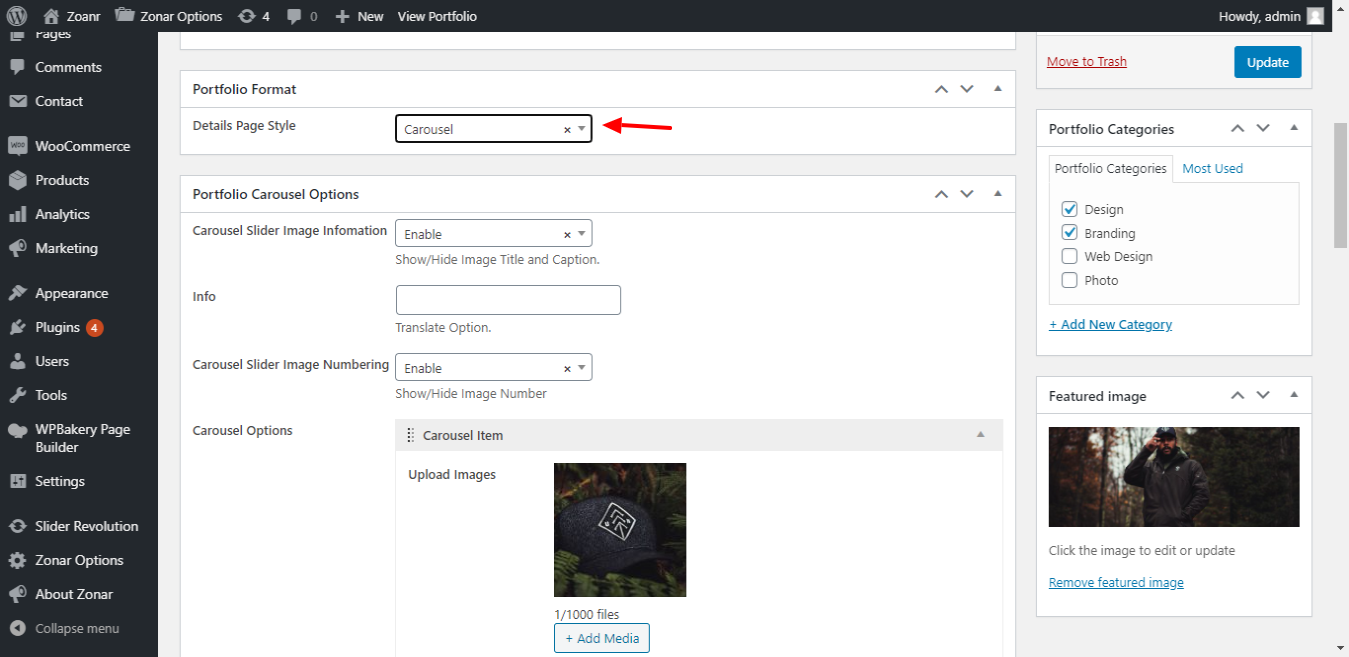Screen dimensions: 1349x657
Task: Collapse the Portfolio Carousel Options panel triangle
Action: tap(997, 194)
